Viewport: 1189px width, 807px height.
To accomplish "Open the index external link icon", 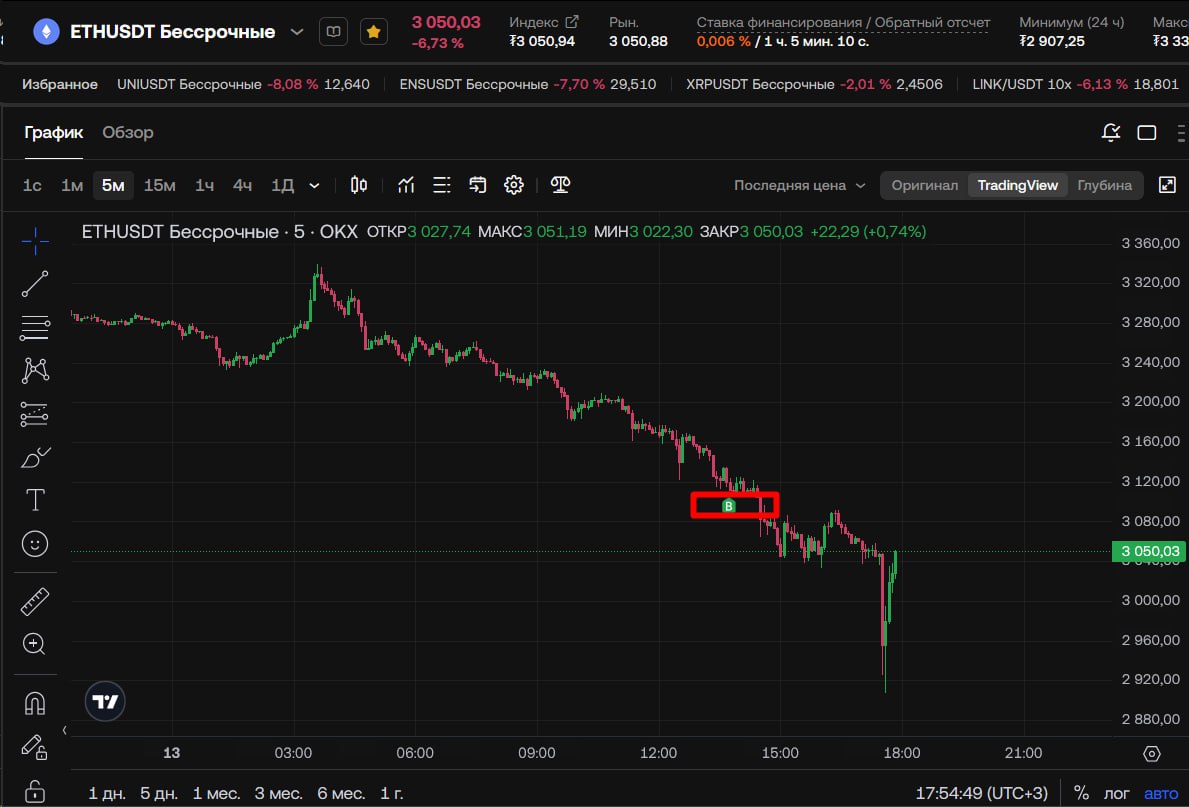I will (572, 22).
